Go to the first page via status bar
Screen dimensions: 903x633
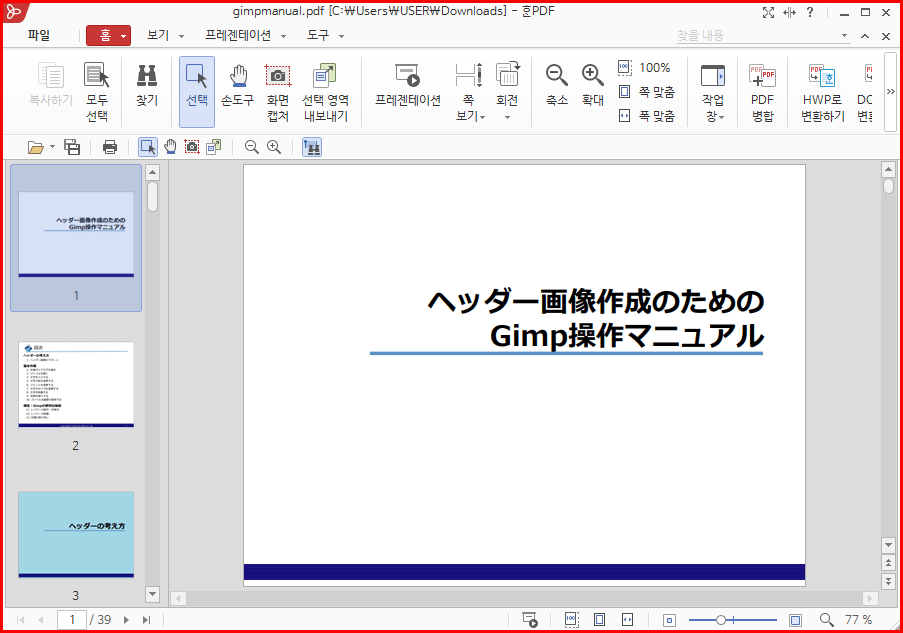pos(21,620)
